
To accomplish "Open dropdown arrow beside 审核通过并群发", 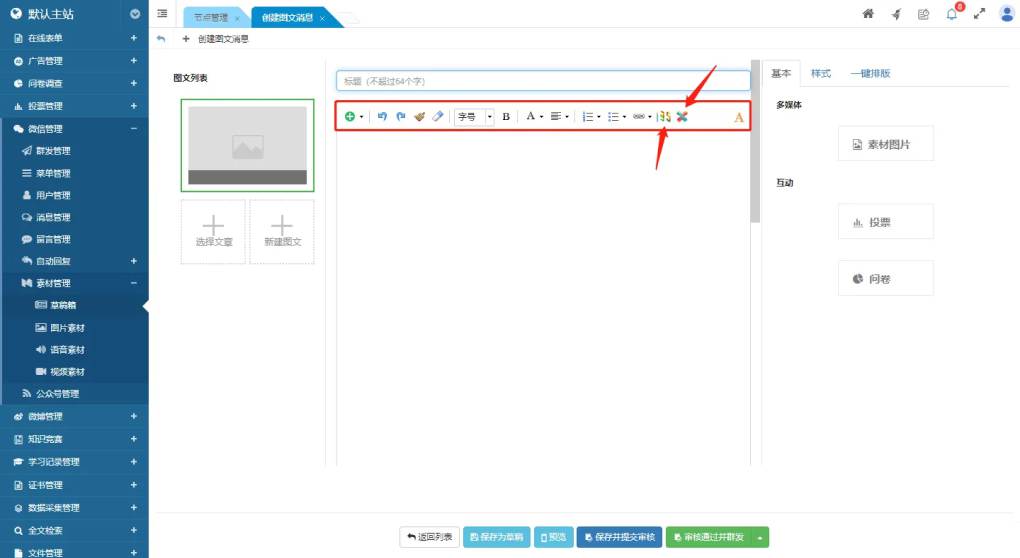I will point(760,538).
